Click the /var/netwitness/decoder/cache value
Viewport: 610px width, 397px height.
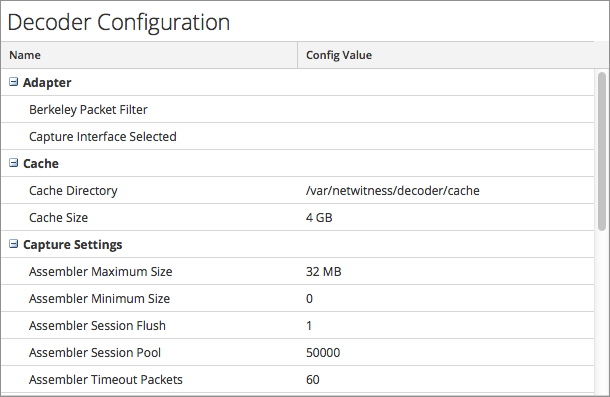[393, 191]
